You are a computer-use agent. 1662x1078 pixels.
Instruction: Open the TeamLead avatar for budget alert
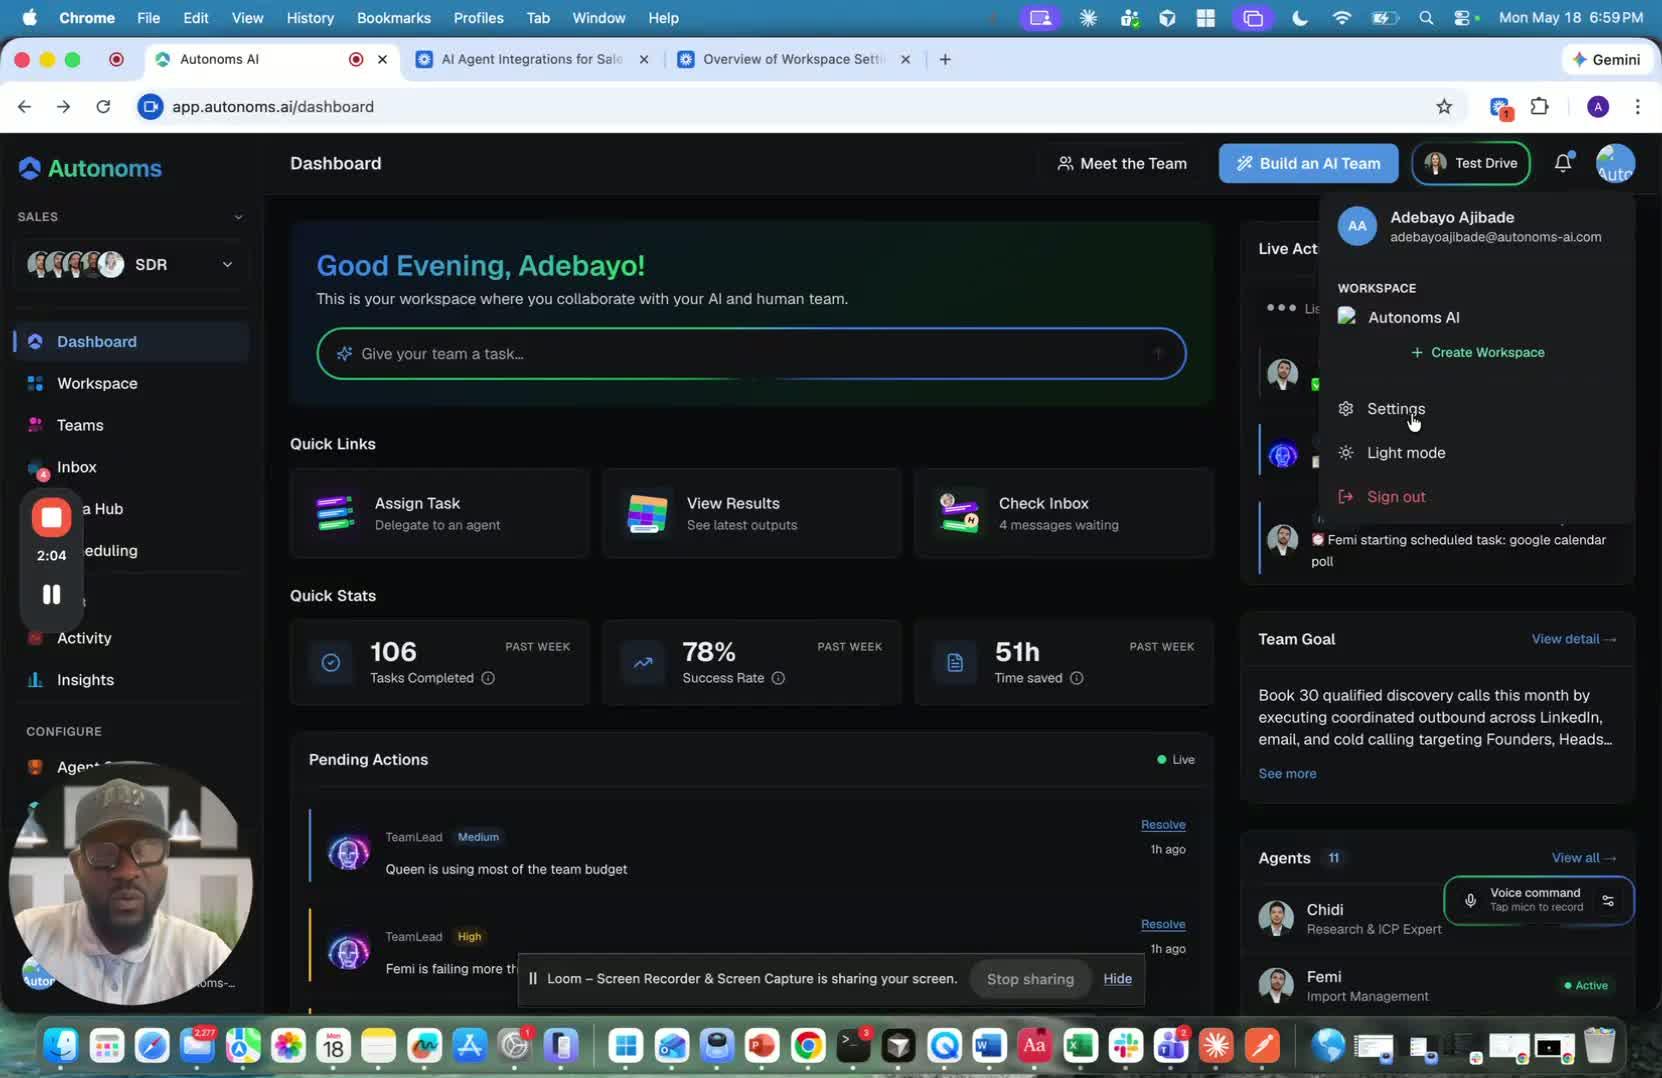(x=348, y=853)
